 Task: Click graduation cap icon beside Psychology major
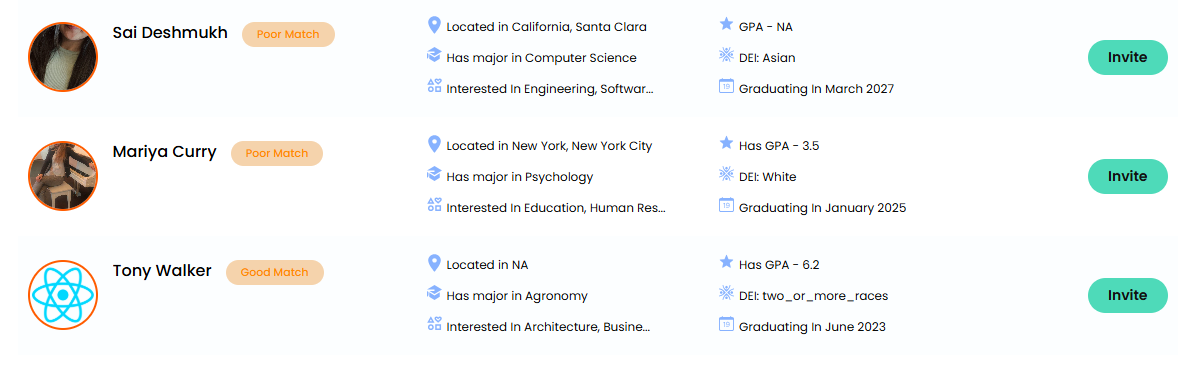pyautogui.click(x=434, y=174)
